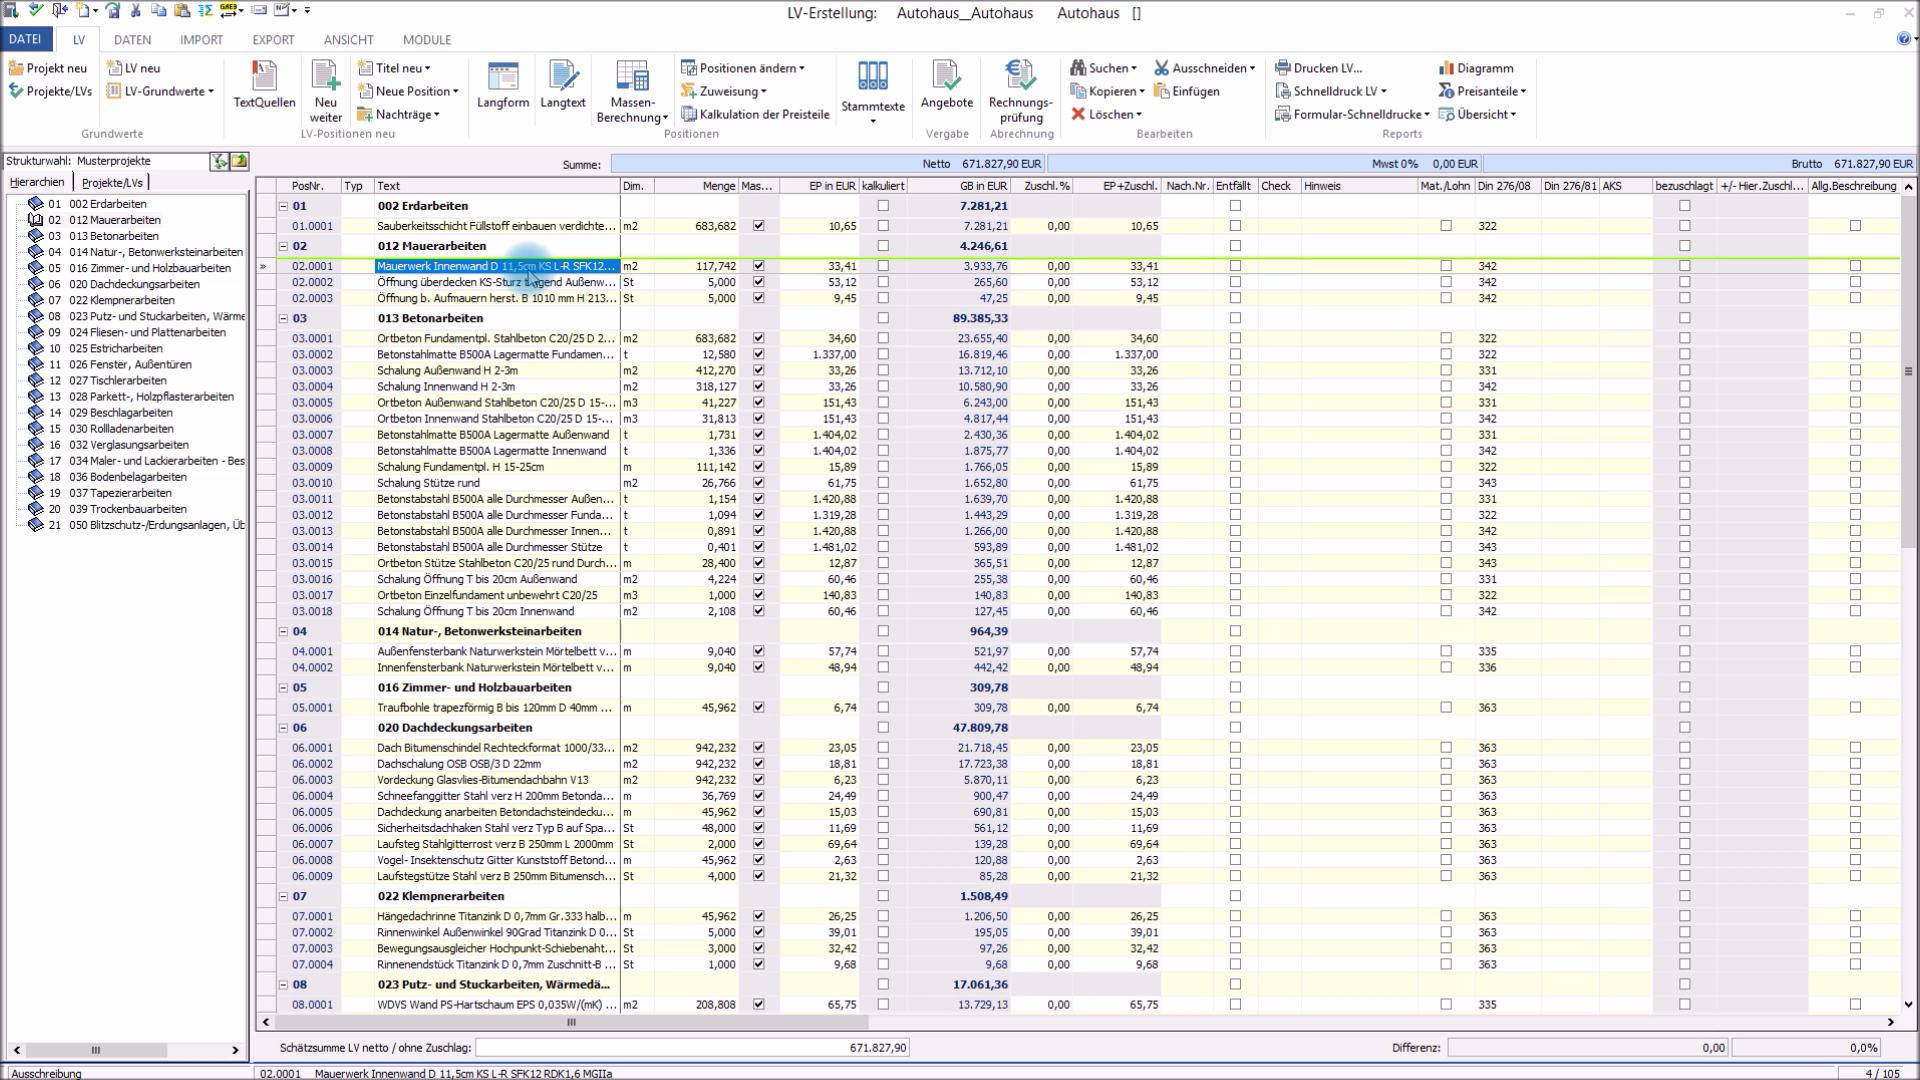The height and width of the screenshot is (1080, 1920).
Task: Open the Neue Position dropdown
Action: click(408, 91)
